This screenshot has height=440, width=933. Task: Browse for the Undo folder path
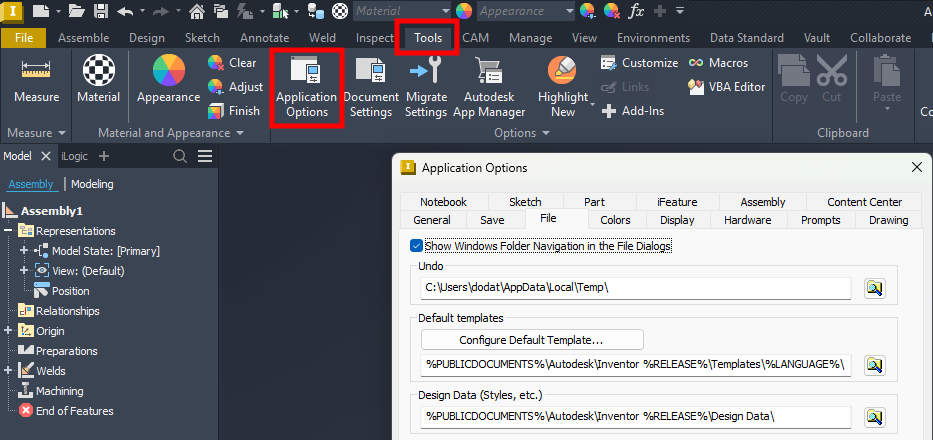point(875,288)
